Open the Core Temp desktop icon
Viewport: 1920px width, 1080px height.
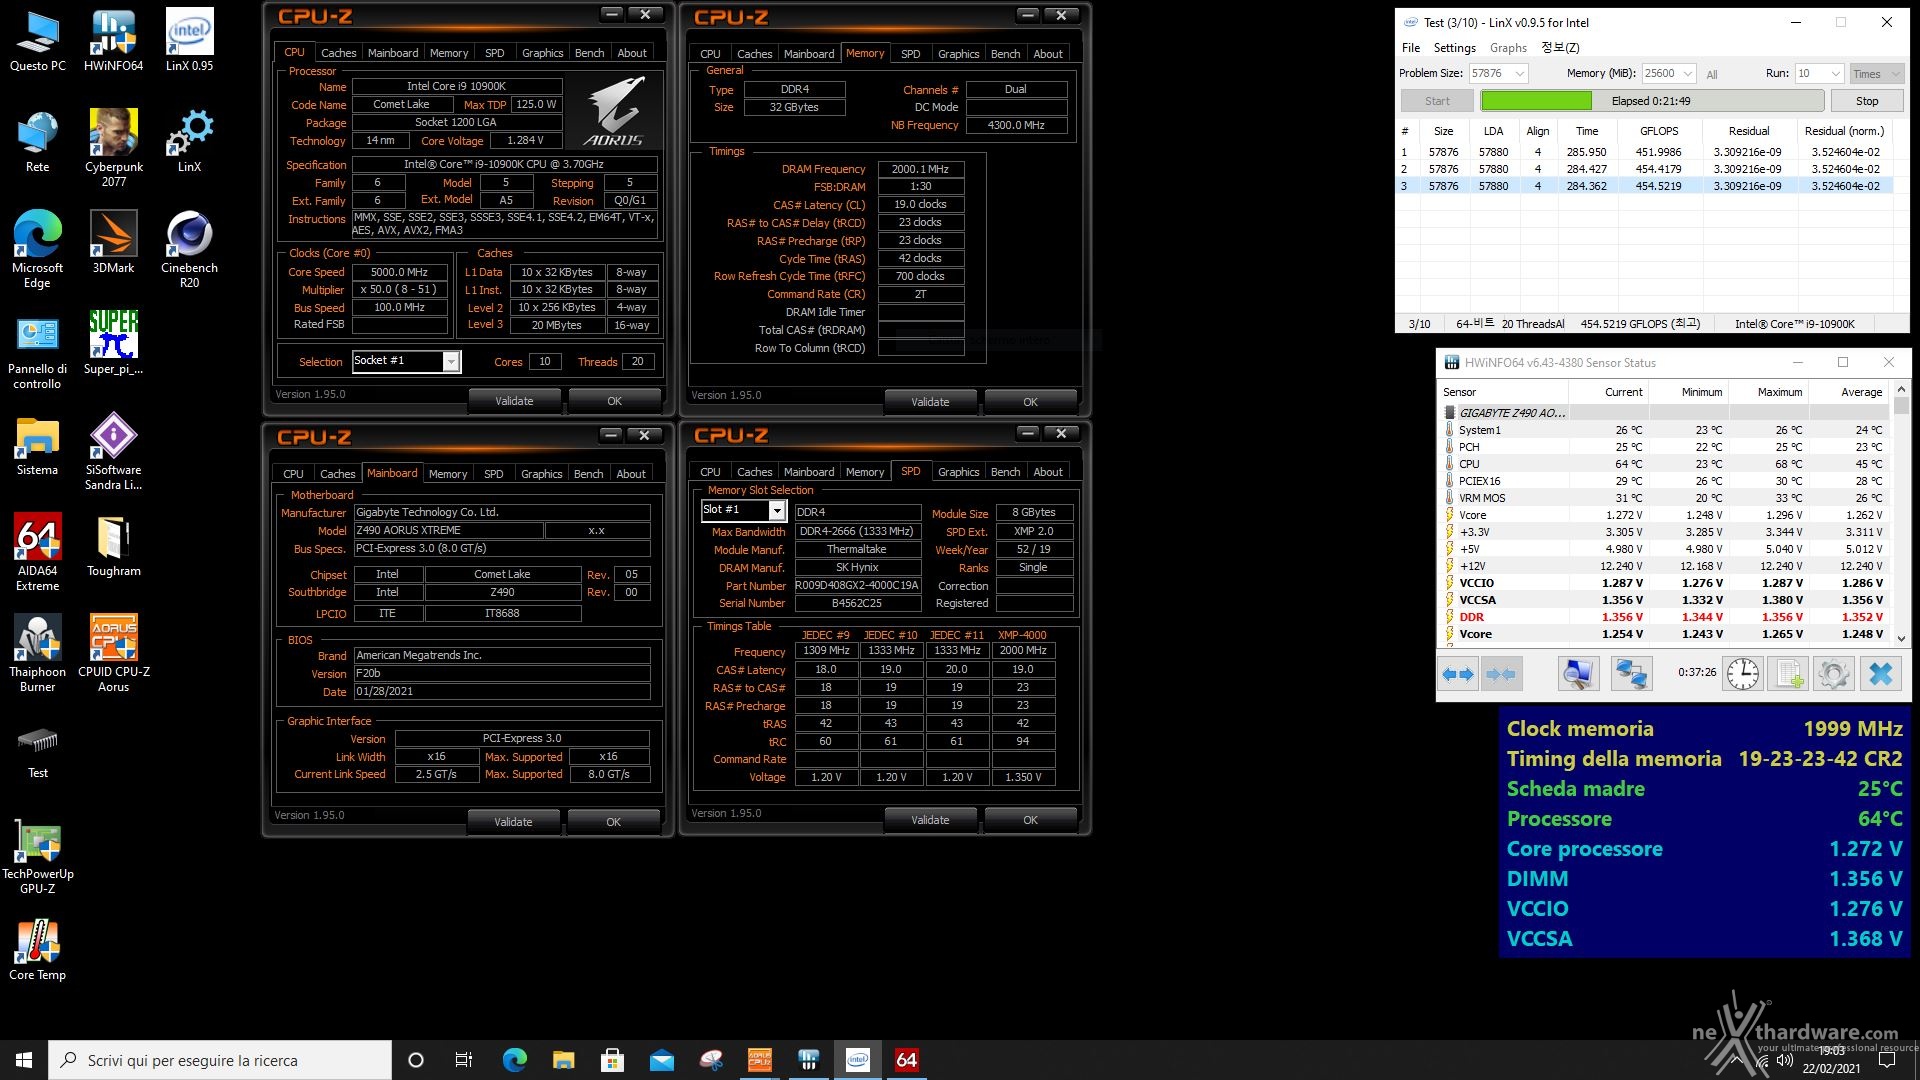[37, 950]
